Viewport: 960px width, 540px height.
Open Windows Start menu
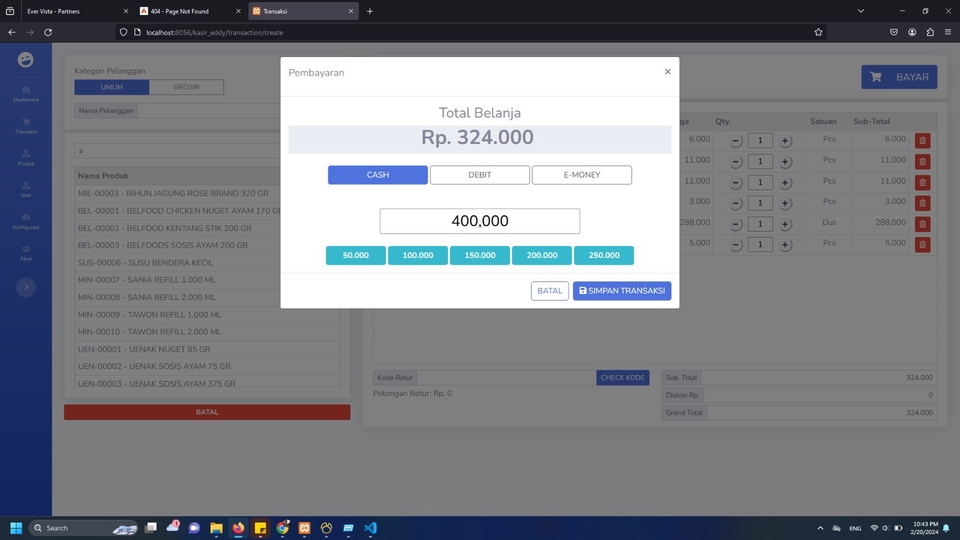coord(16,528)
